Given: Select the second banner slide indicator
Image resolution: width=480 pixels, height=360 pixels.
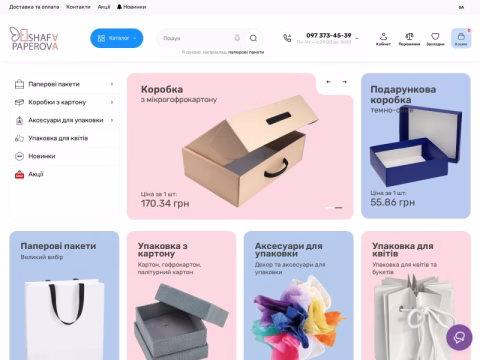Looking at the screenshot, I should point(339,208).
